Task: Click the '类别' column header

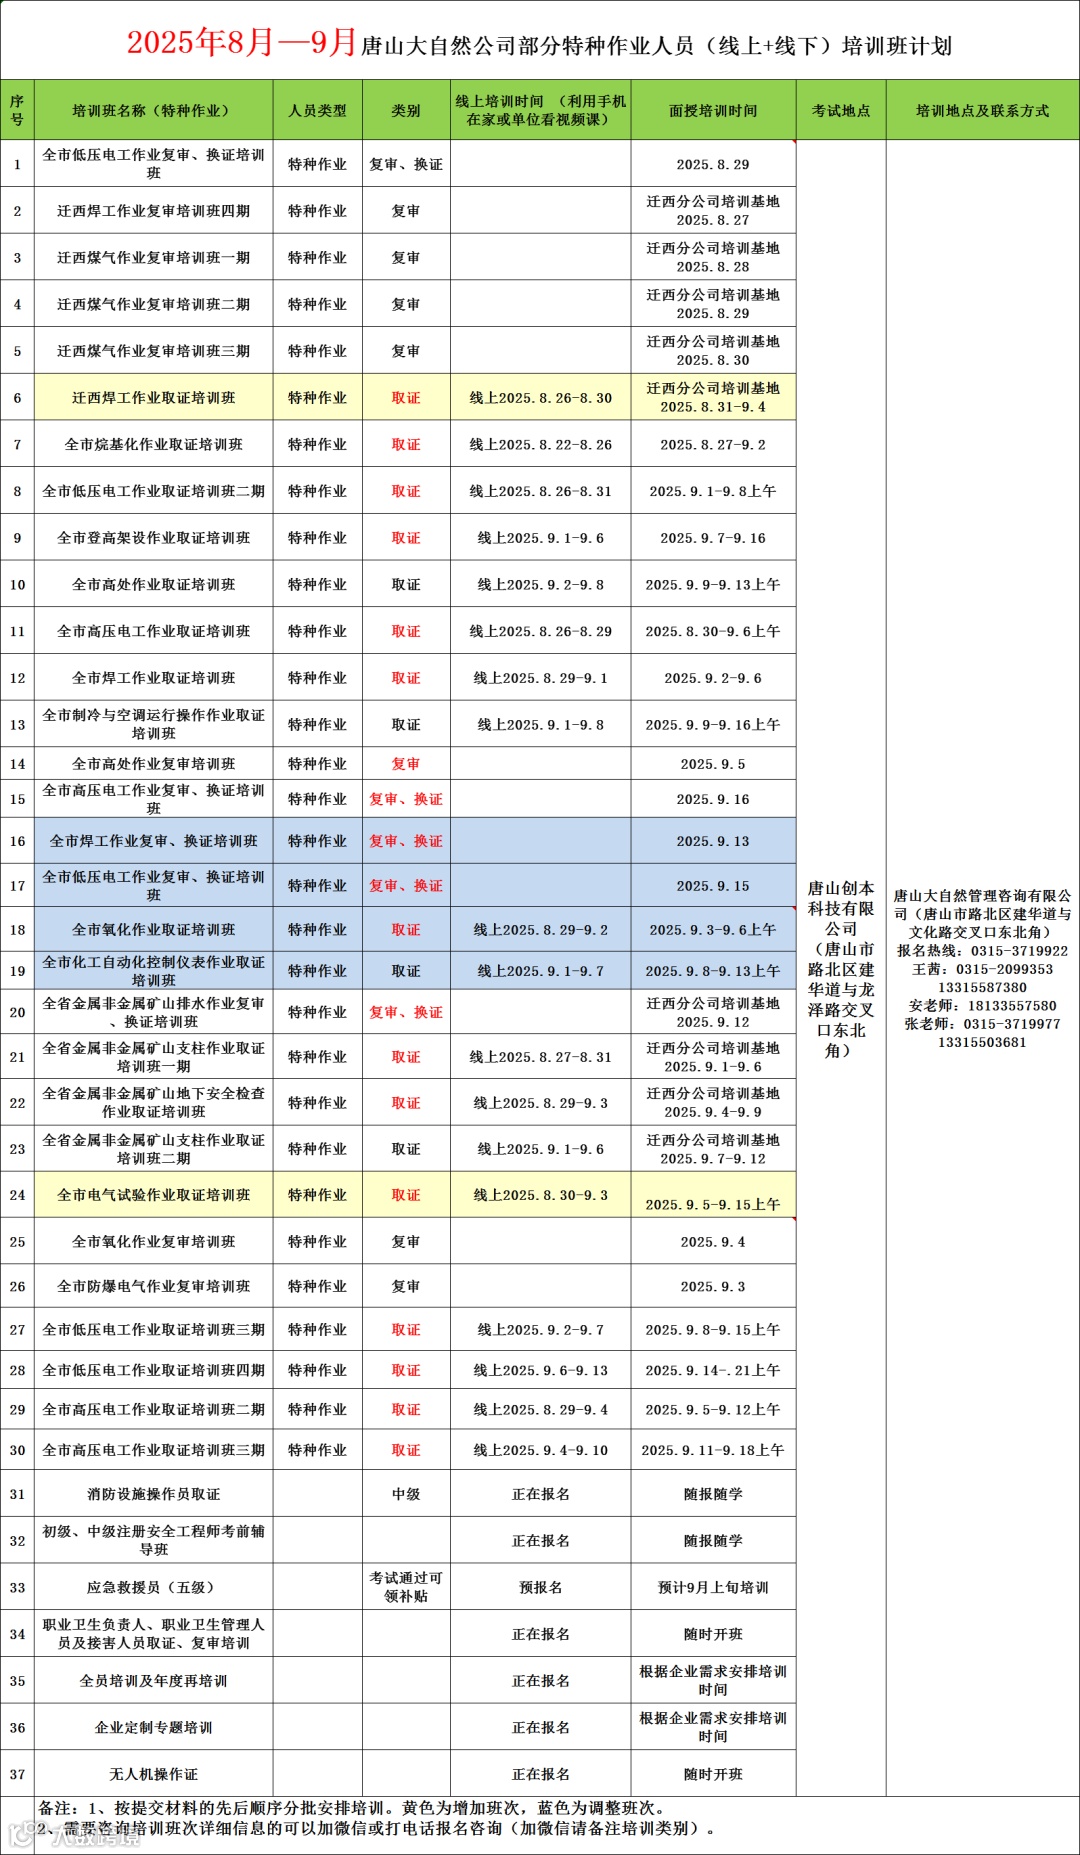Action: click(406, 110)
